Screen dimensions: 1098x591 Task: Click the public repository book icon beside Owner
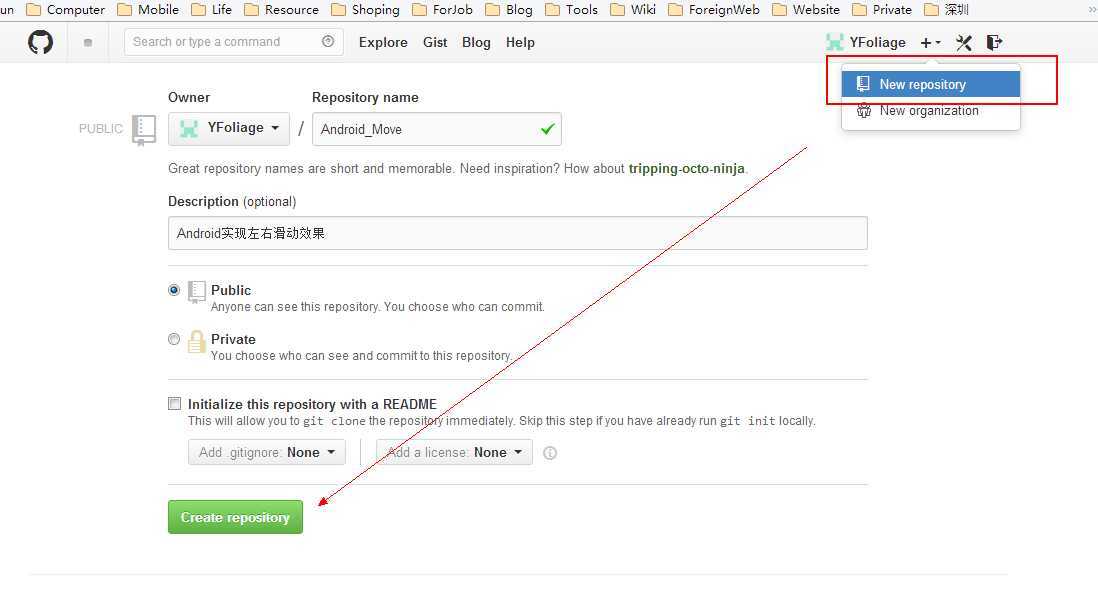tap(144, 130)
